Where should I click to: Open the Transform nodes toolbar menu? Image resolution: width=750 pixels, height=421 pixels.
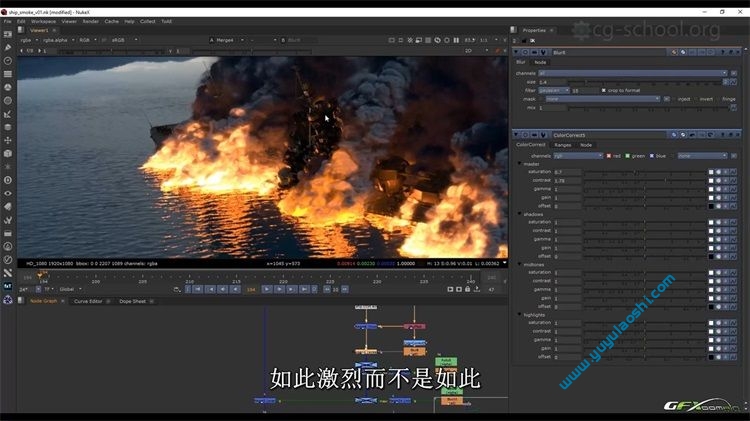click(8, 141)
